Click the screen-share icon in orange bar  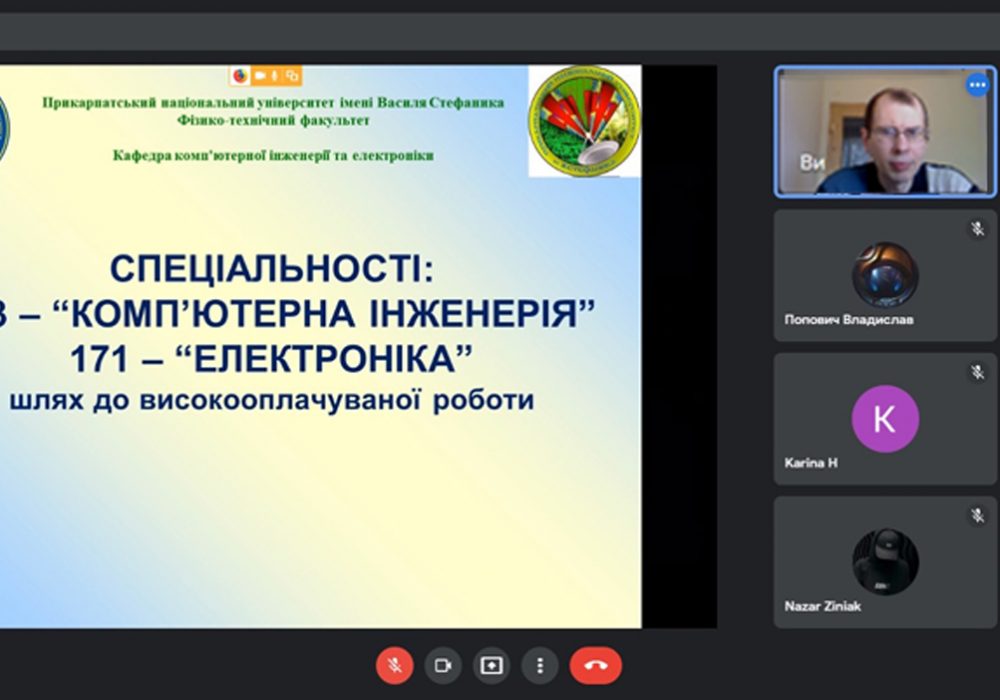[x=292, y=76]
